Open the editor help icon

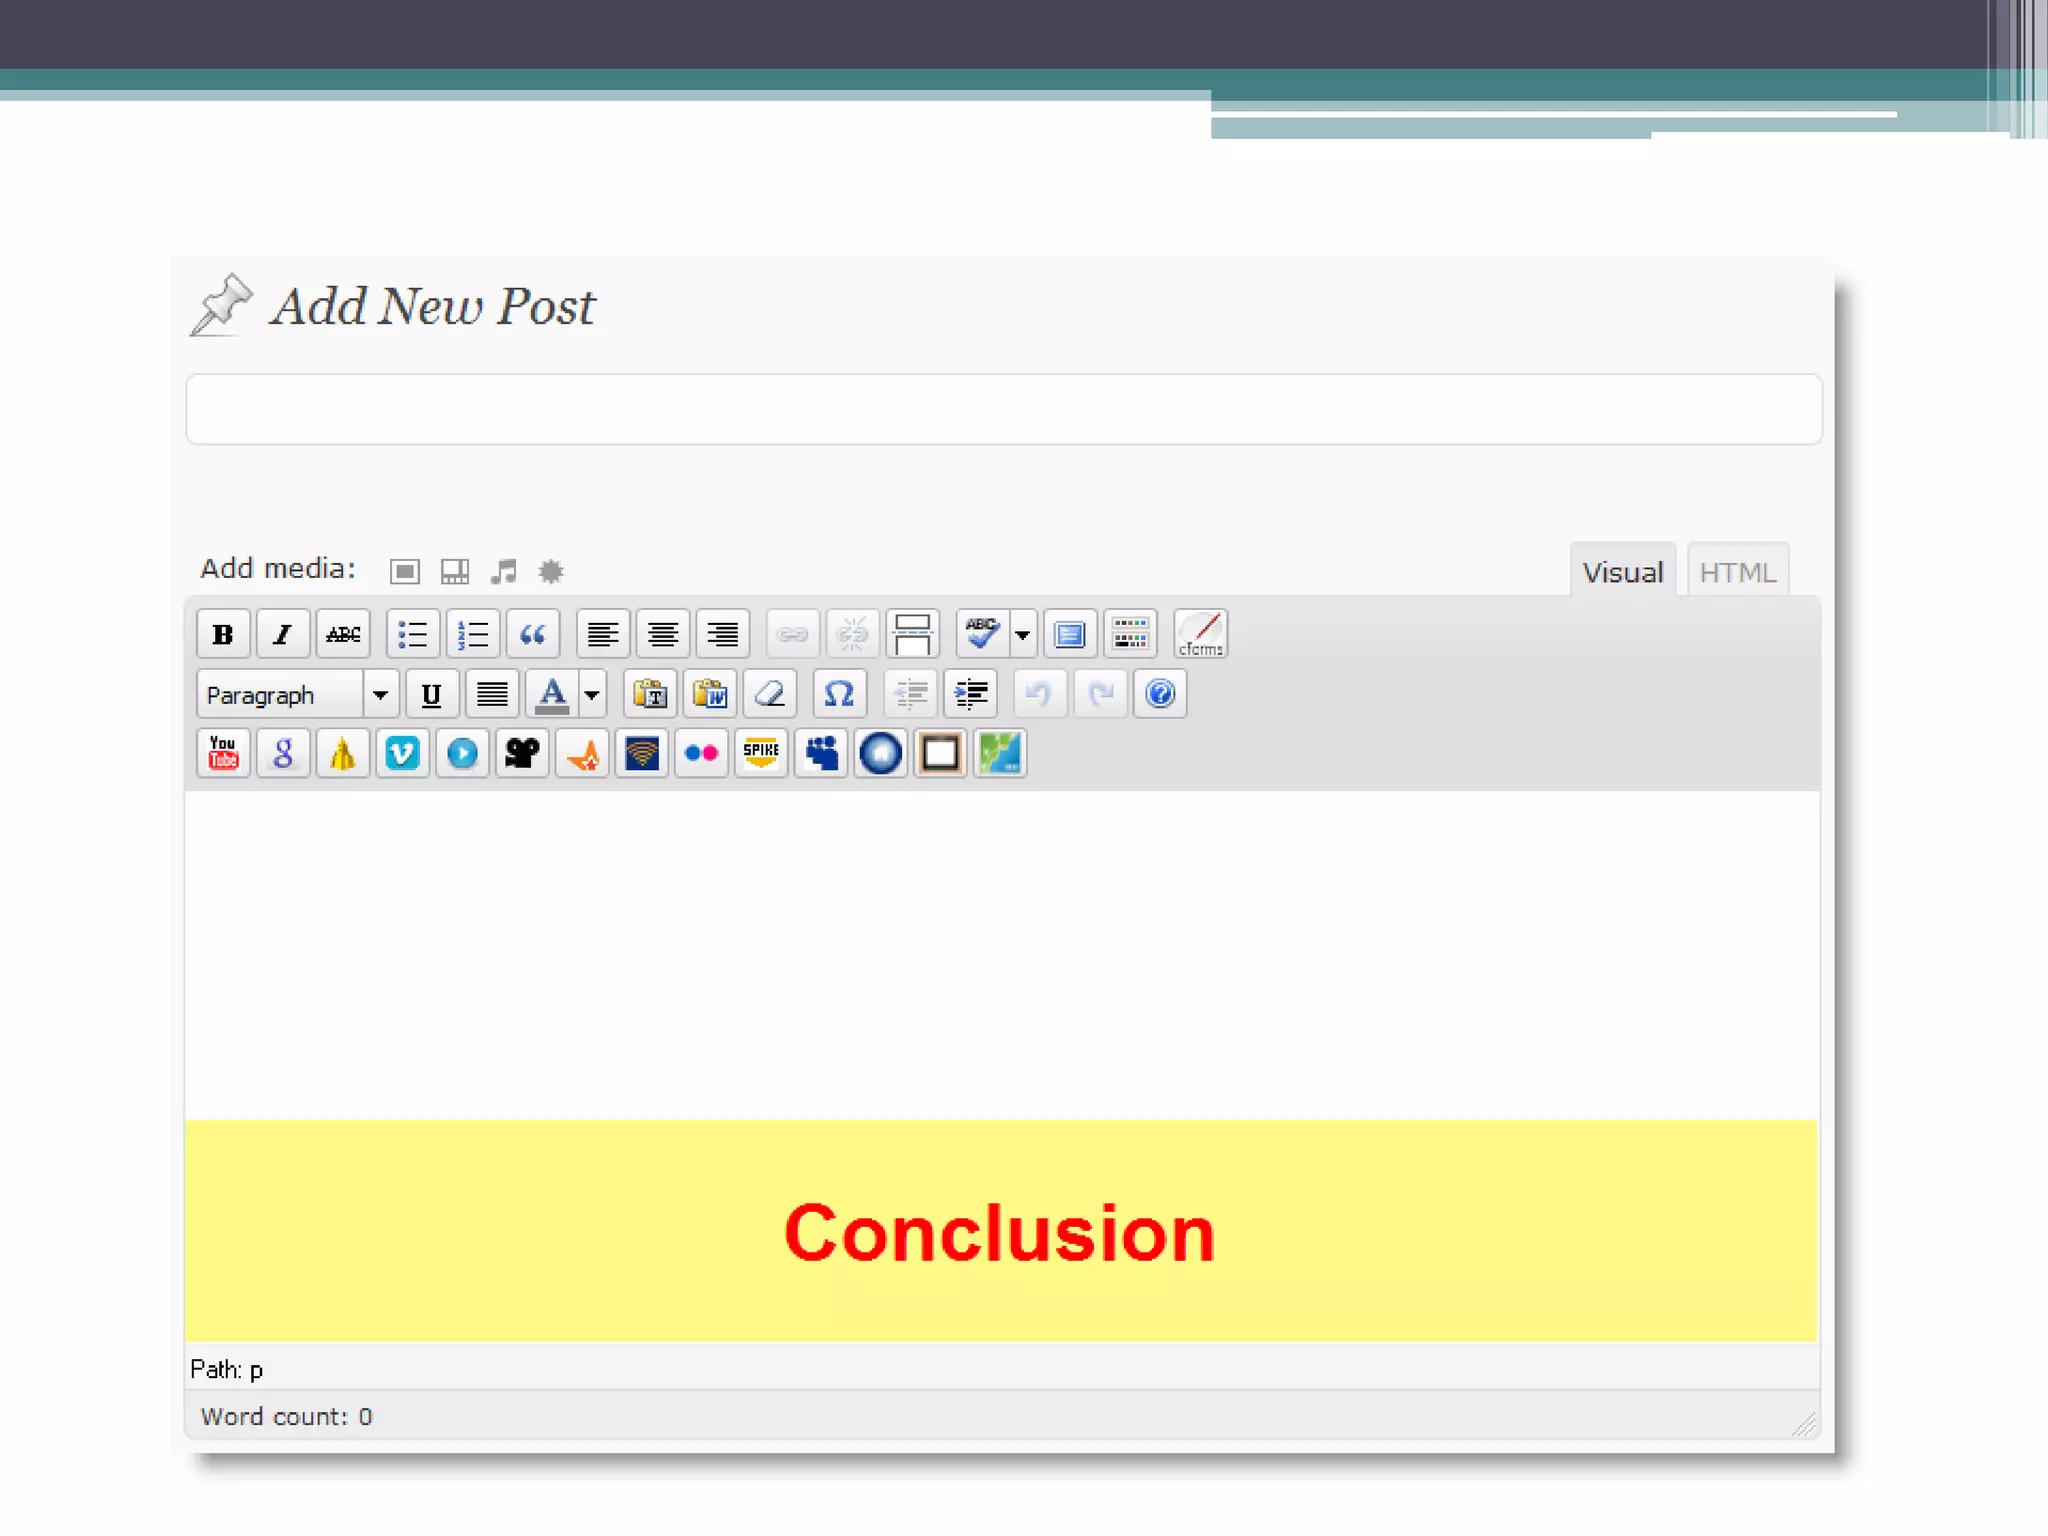click(1160, 694)
